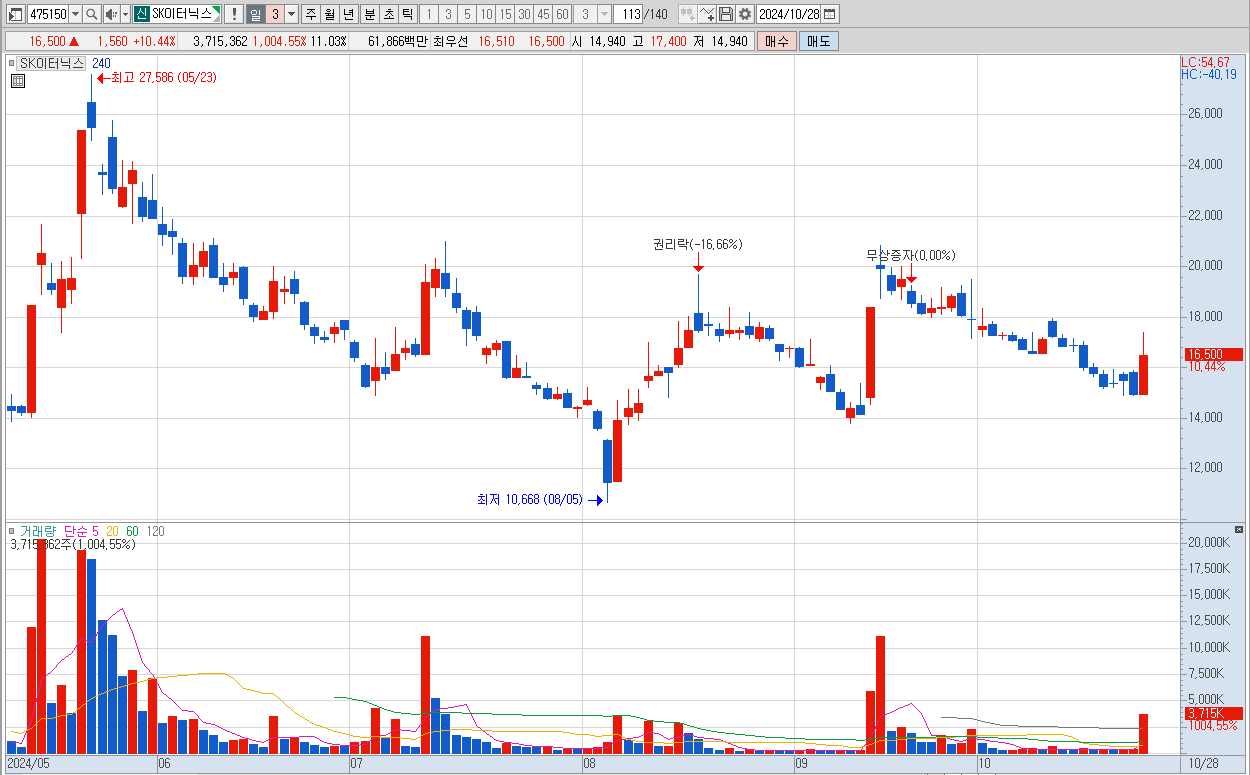Open the calendar date picker icon
Screen dimensions: 1250x775
(830, 14)
